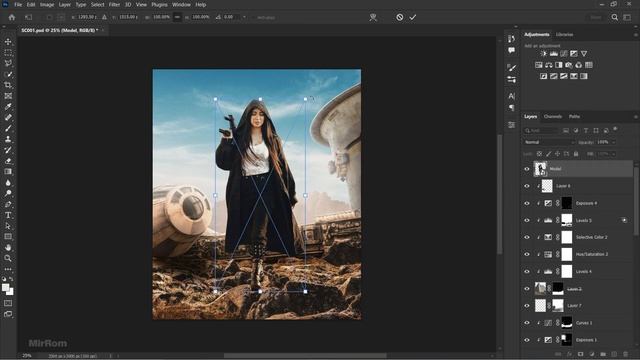Delete layer using the trash icon
This screenshot has width=640, height=360.
[625, 354]
